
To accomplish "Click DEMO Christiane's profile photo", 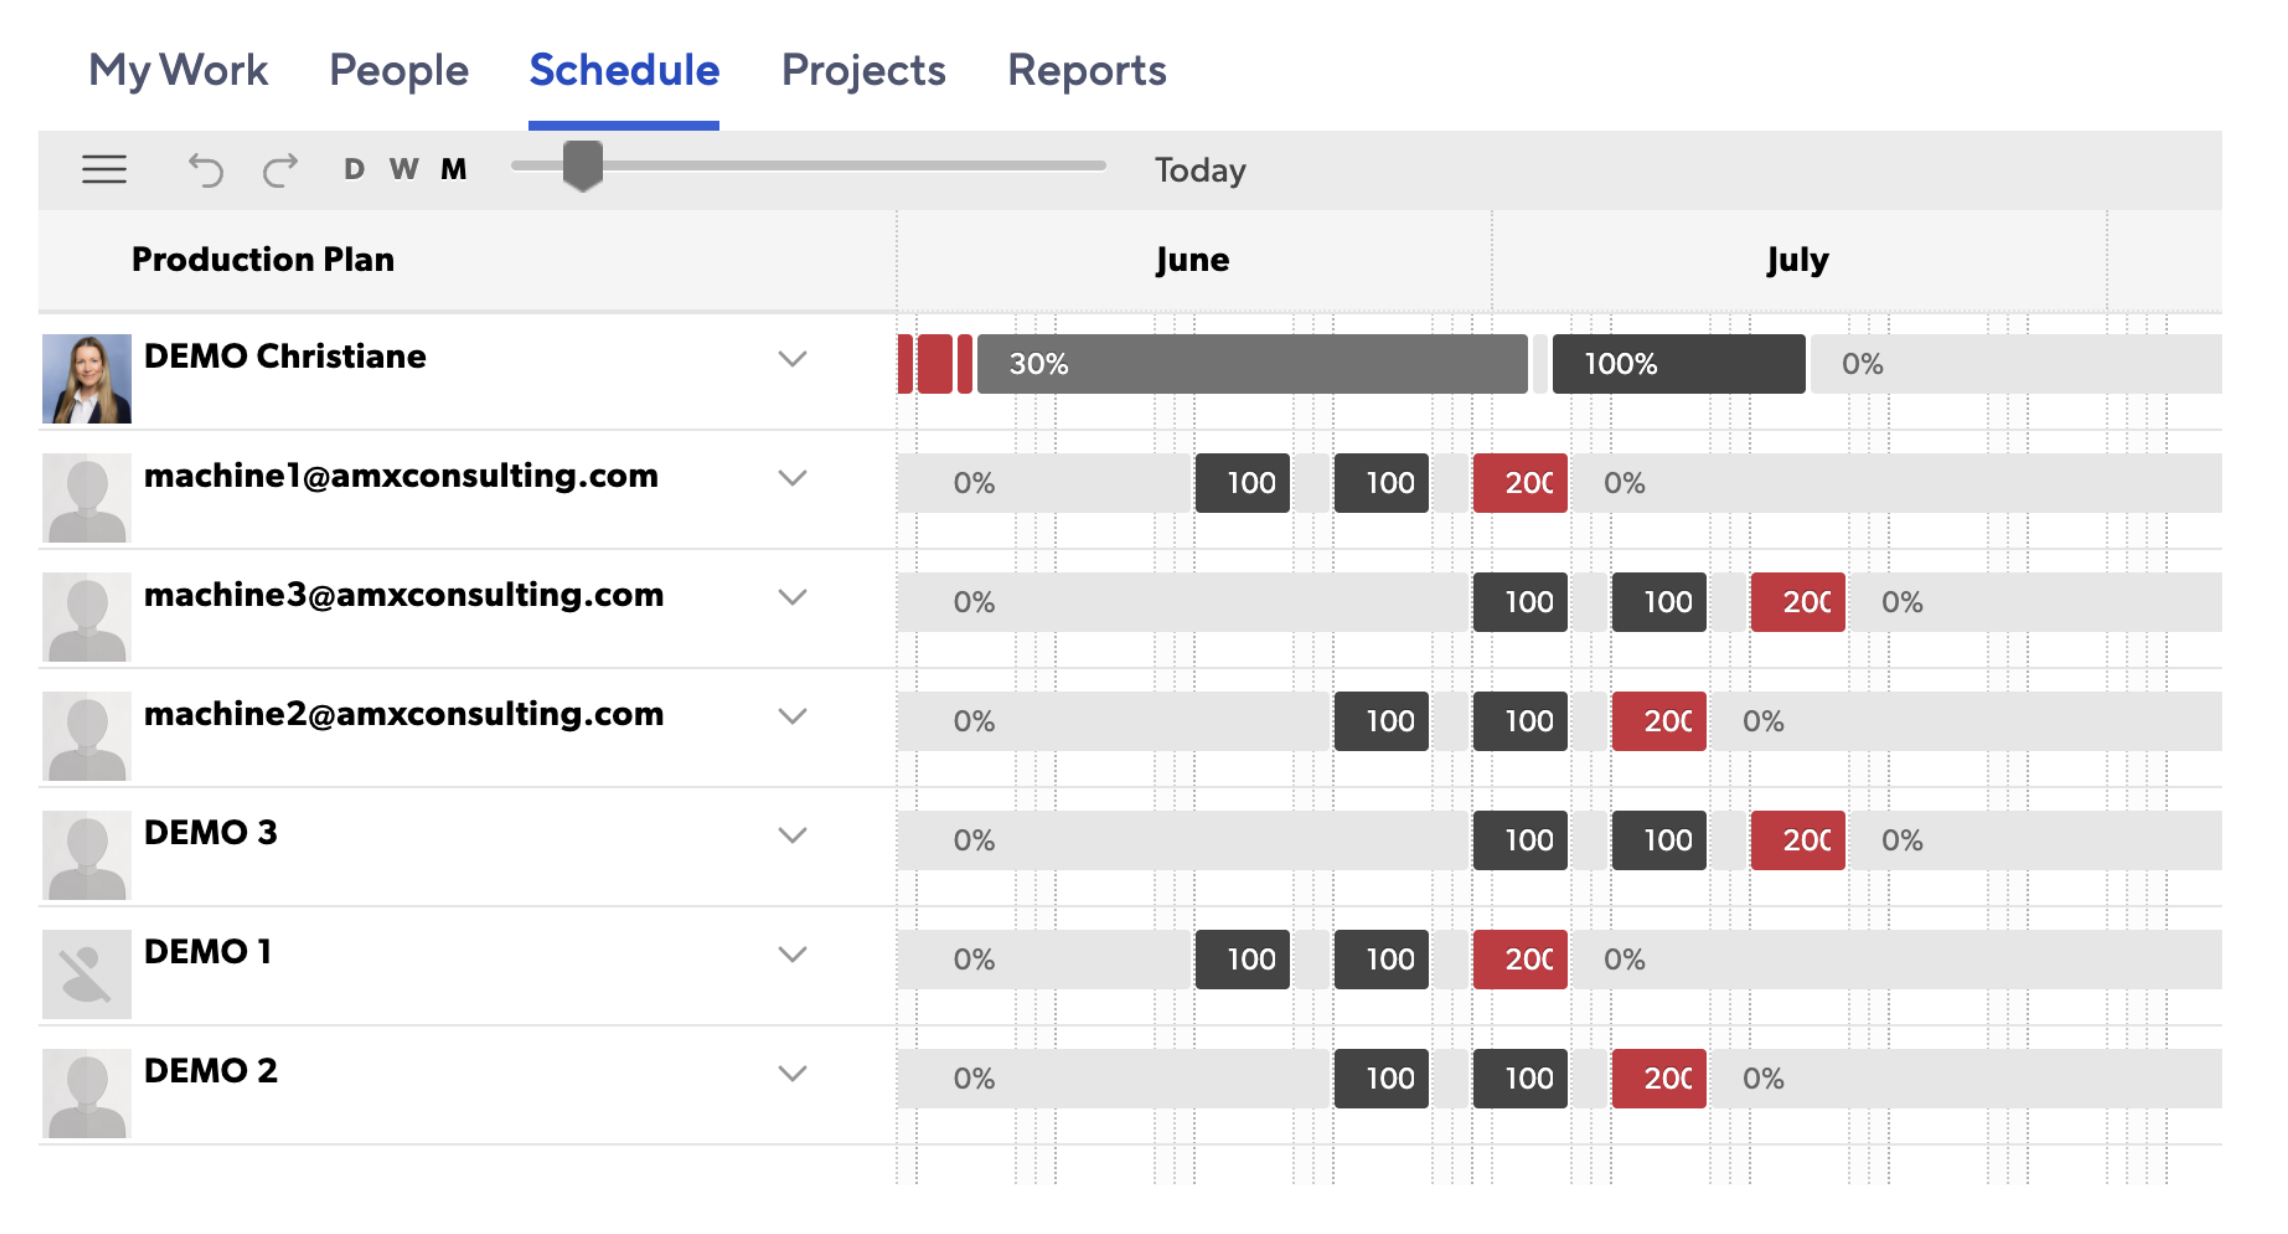I will tap(87, 378).
